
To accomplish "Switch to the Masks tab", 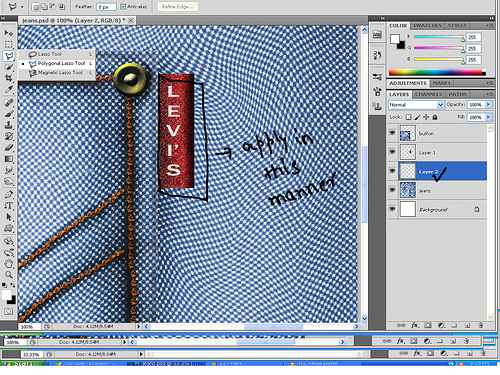I will [x=441, y=83].
